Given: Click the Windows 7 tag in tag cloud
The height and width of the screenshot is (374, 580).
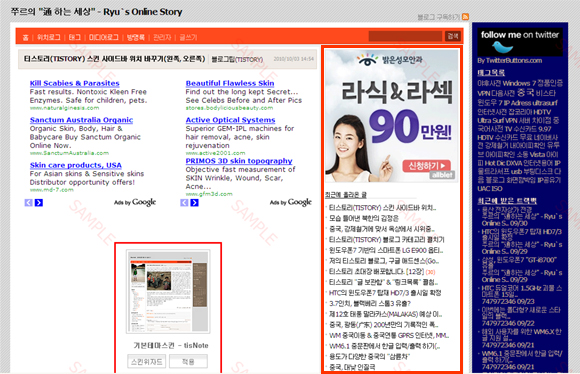Looking at the screenshot, I should pos(519,83).
